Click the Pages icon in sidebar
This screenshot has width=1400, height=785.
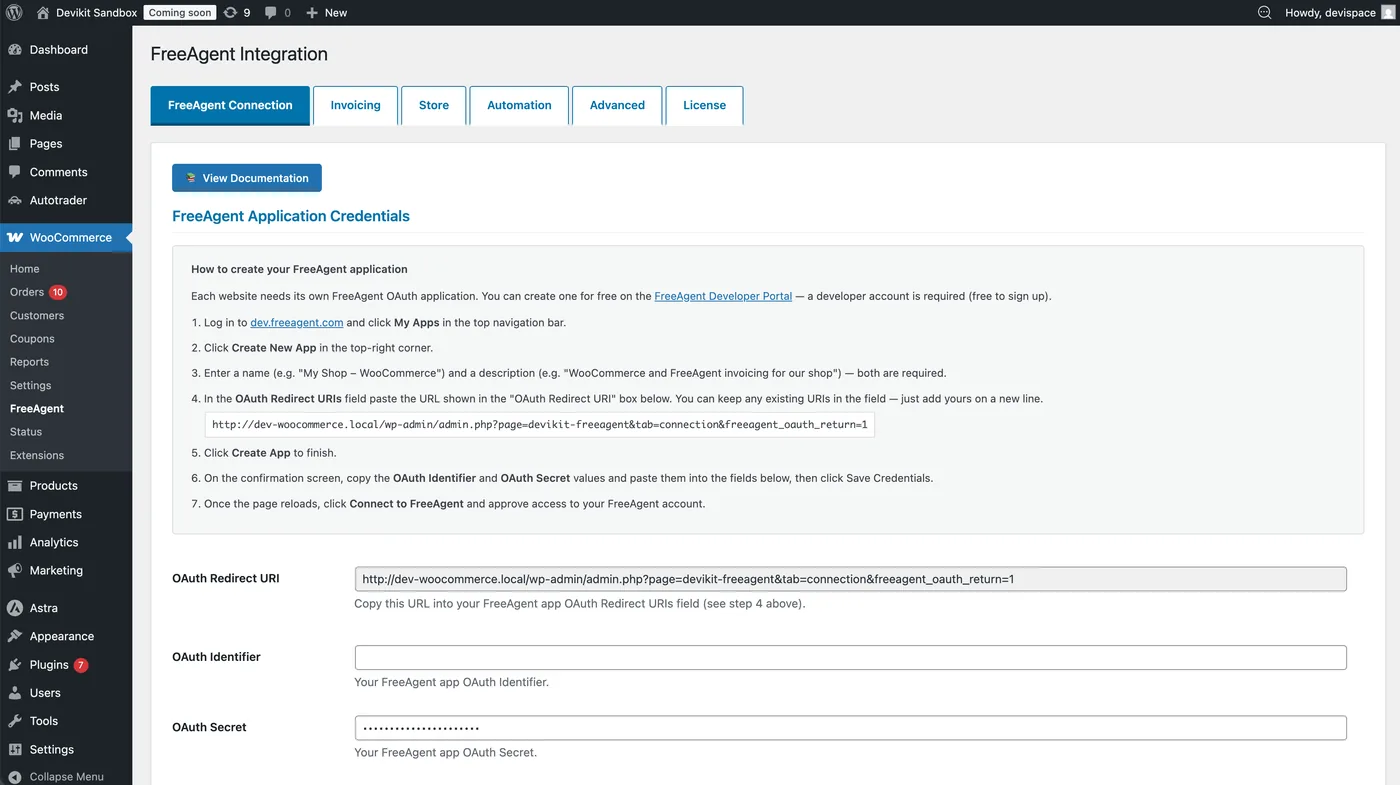pos(15,143)
